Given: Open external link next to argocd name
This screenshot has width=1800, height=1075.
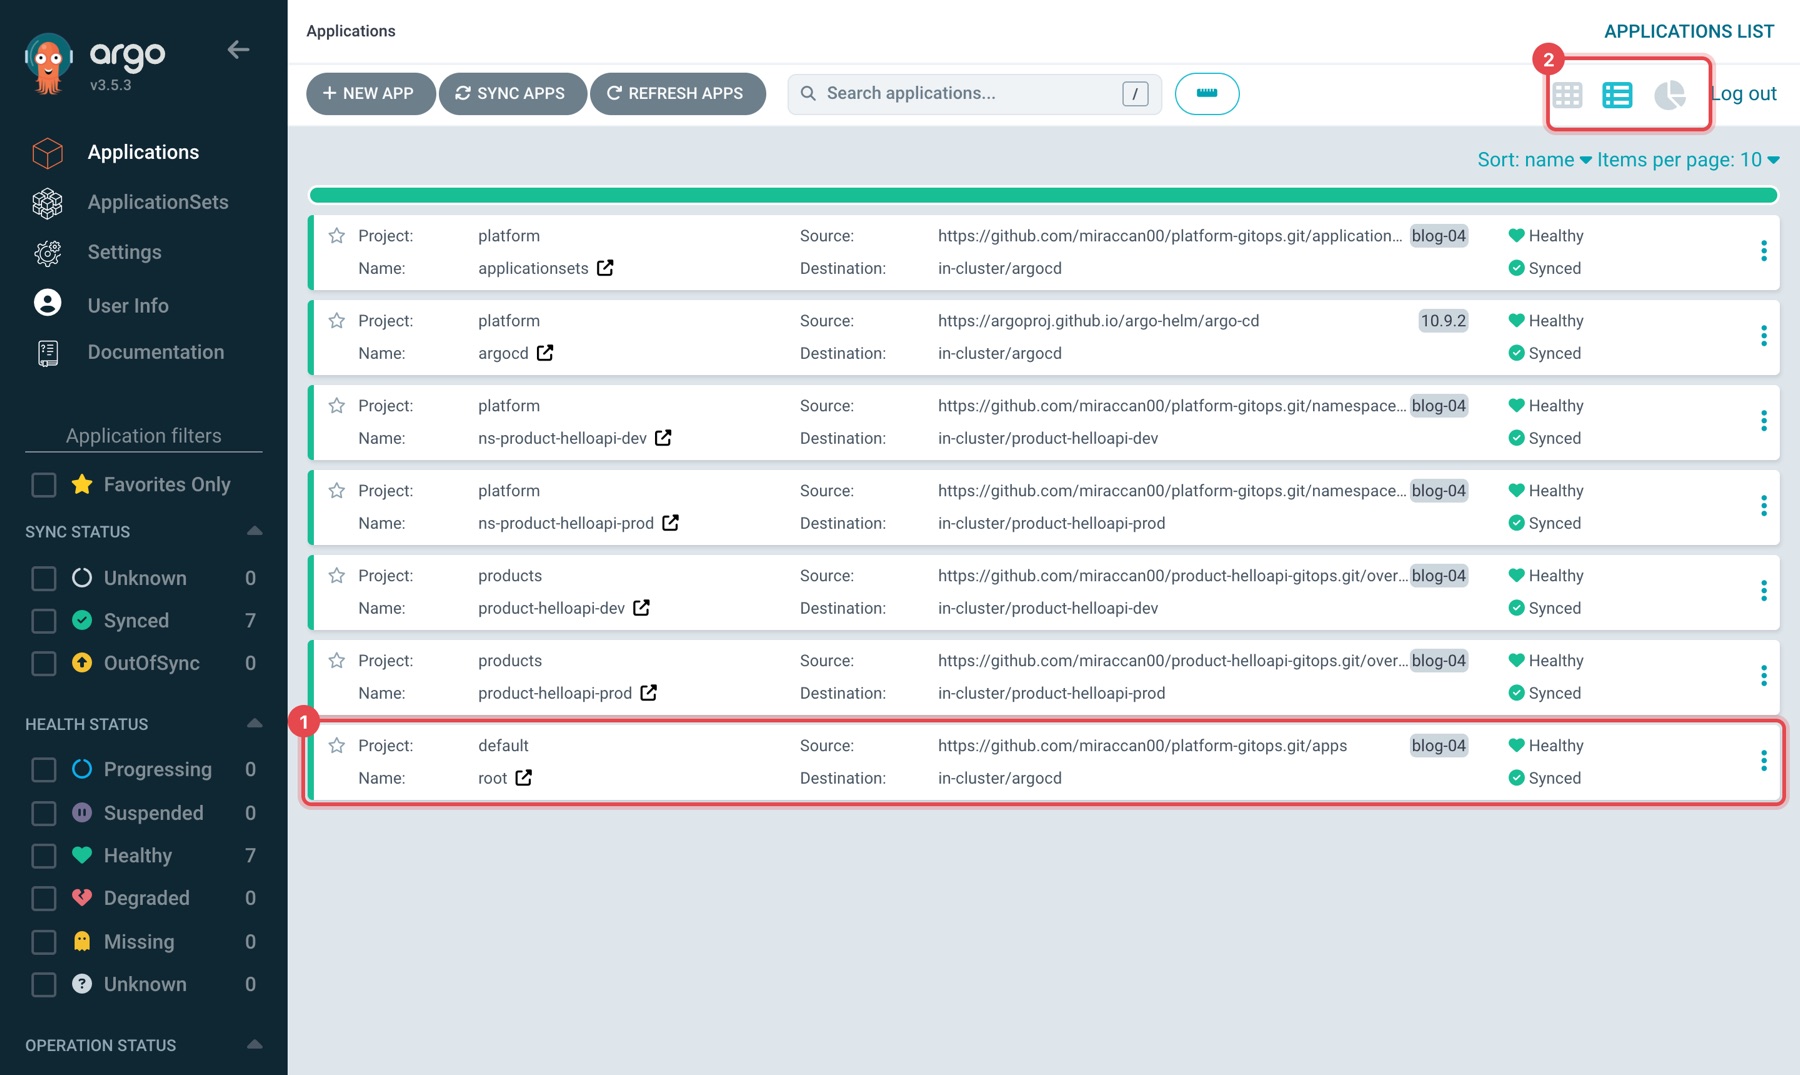Looking at the screenshot, I should point(545,353).
